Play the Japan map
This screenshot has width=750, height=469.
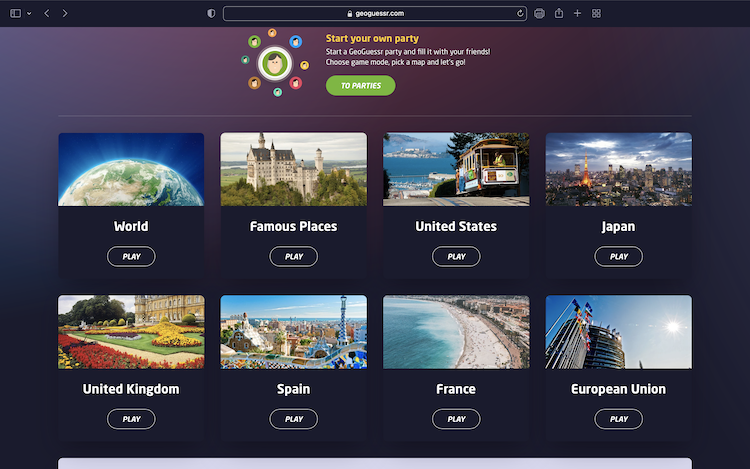click(x=618, y=257)
